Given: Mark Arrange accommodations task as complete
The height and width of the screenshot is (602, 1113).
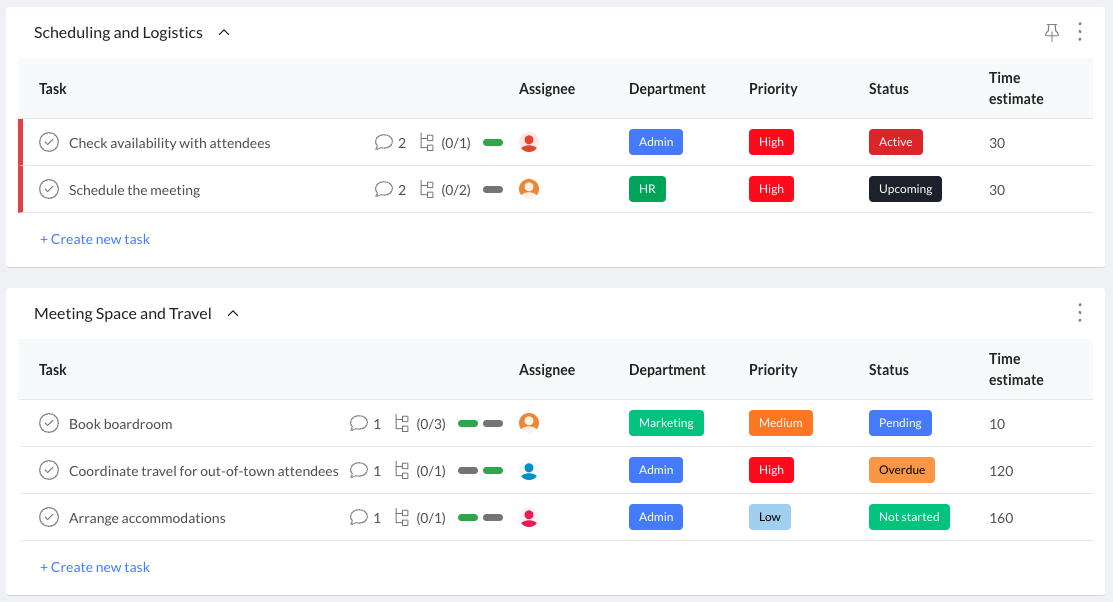Looking at the screenshot, I should pos(49,518).
